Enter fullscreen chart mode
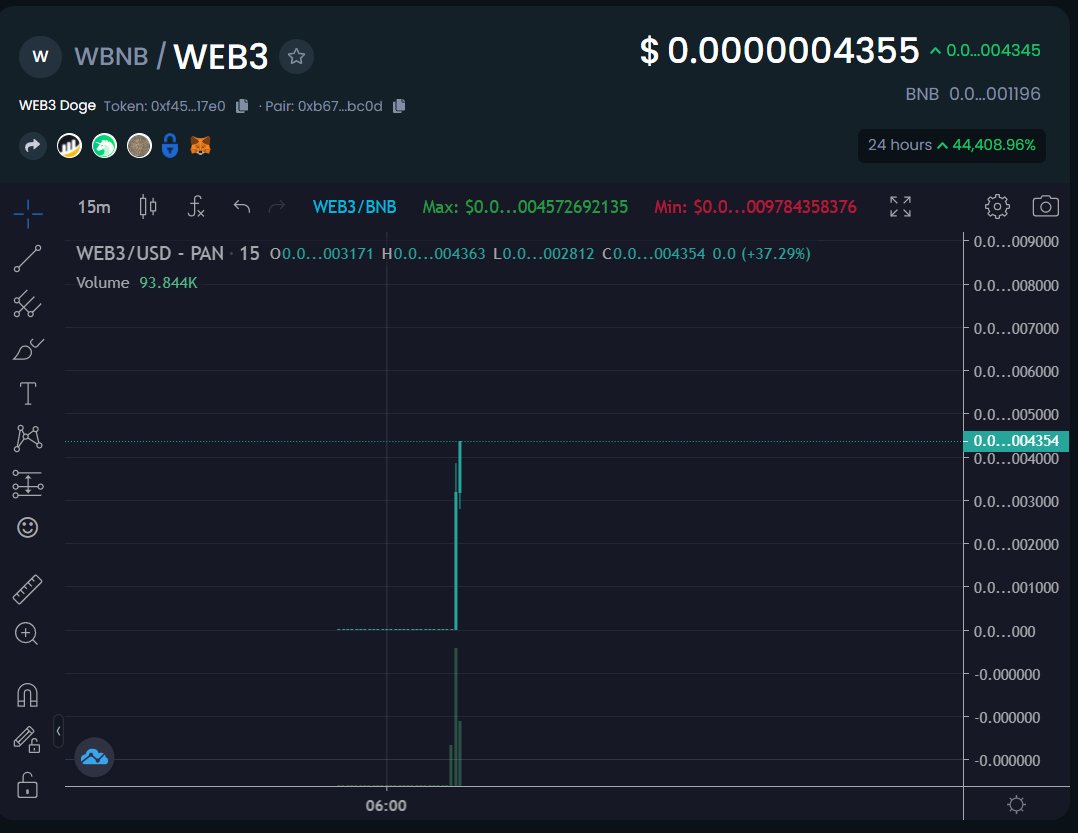 (900, 206)
